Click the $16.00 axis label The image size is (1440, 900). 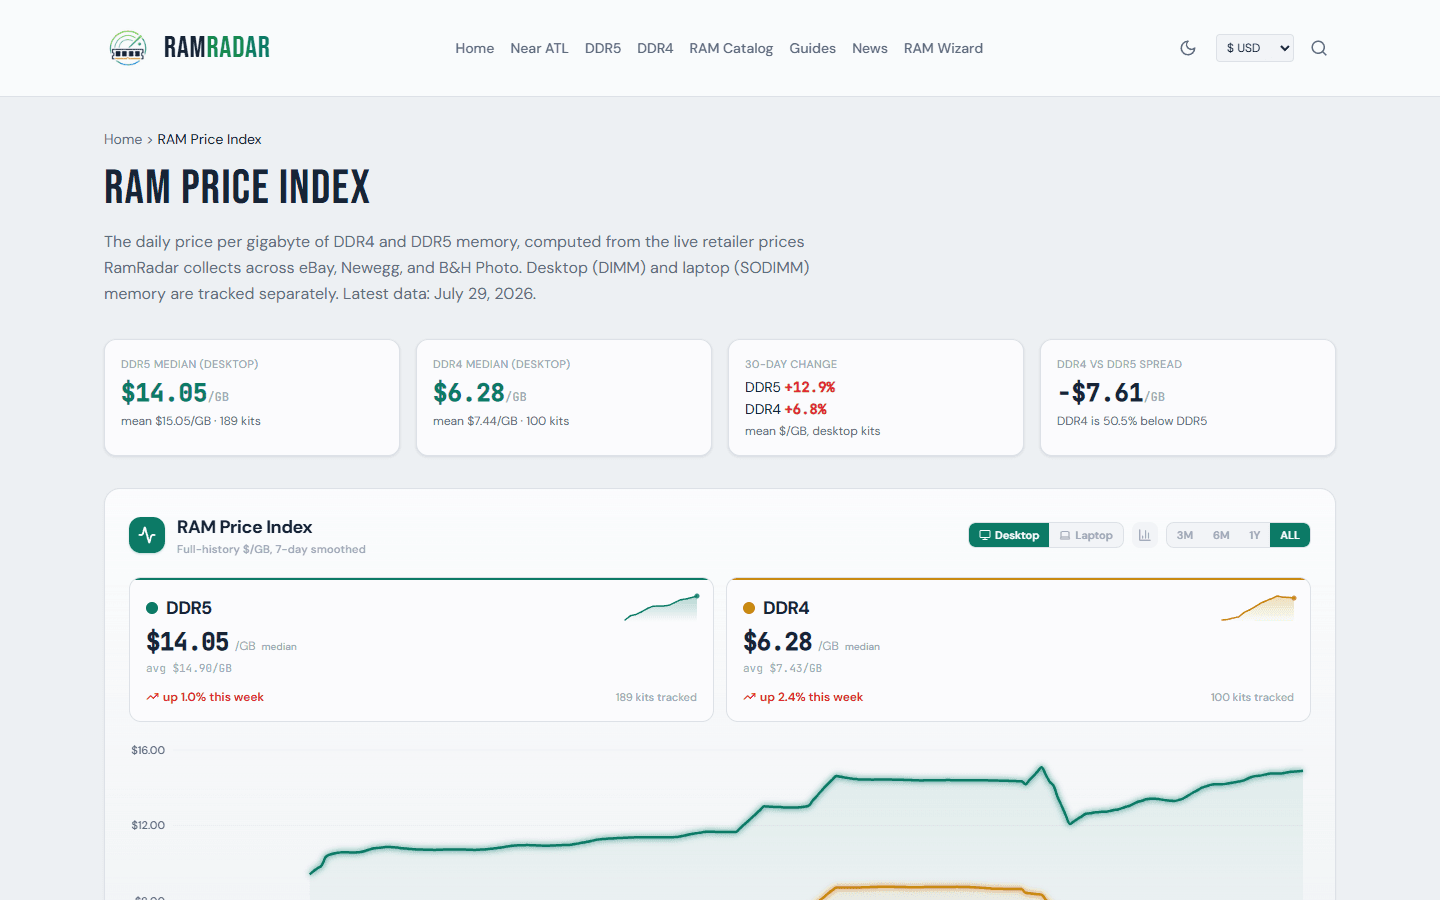(x=148, y=750)
